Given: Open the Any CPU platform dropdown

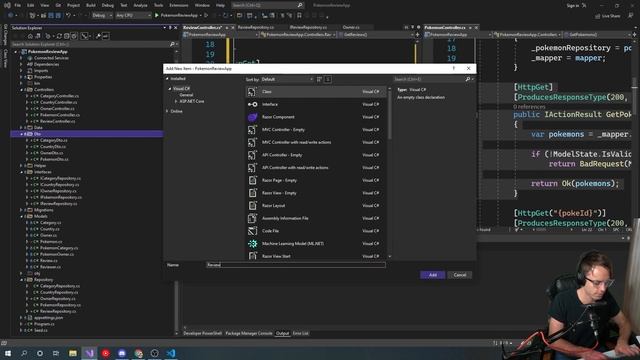Looking at the screenshot, I should coord(133,15).
